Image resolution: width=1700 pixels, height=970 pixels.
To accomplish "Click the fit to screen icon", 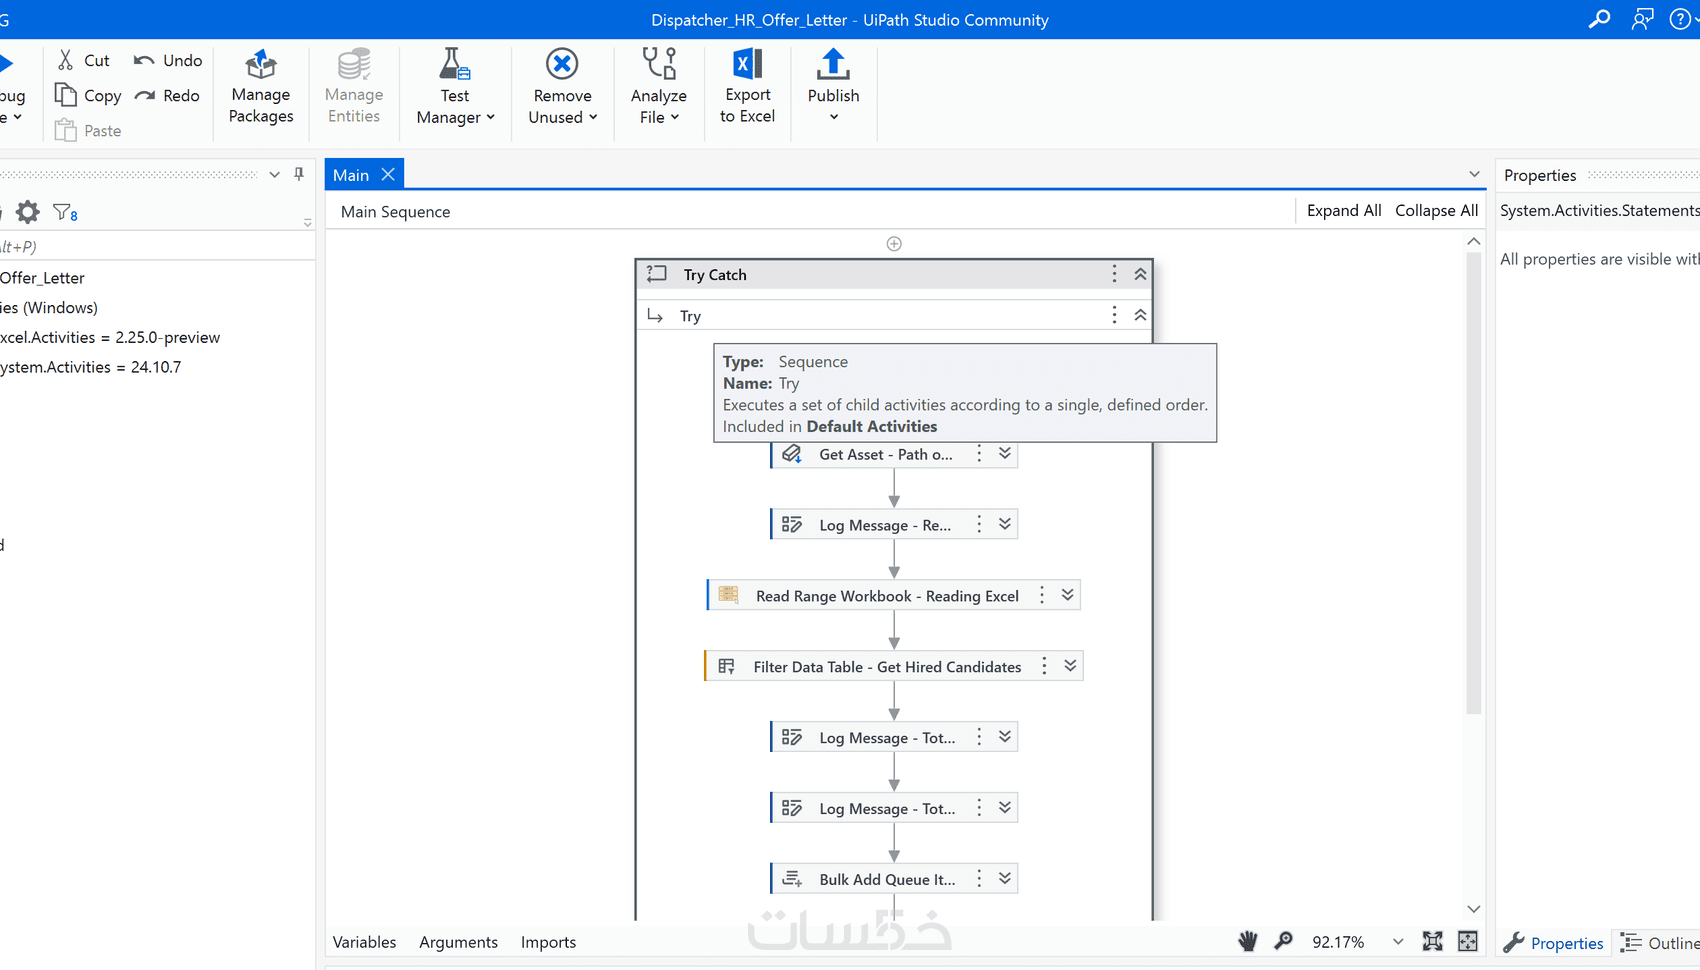I will click(x=1433, y=941).
